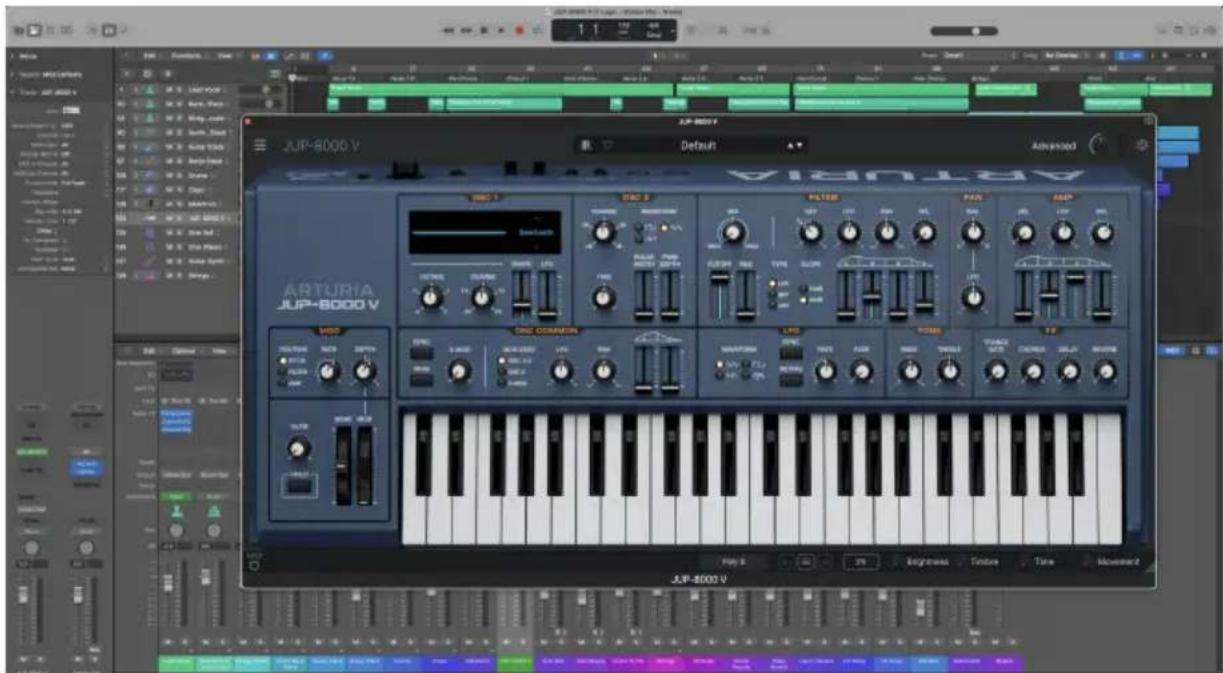1223x673 pixels.
Task: Click the MOD section Rate knob
Action: (x=328, y=372)
